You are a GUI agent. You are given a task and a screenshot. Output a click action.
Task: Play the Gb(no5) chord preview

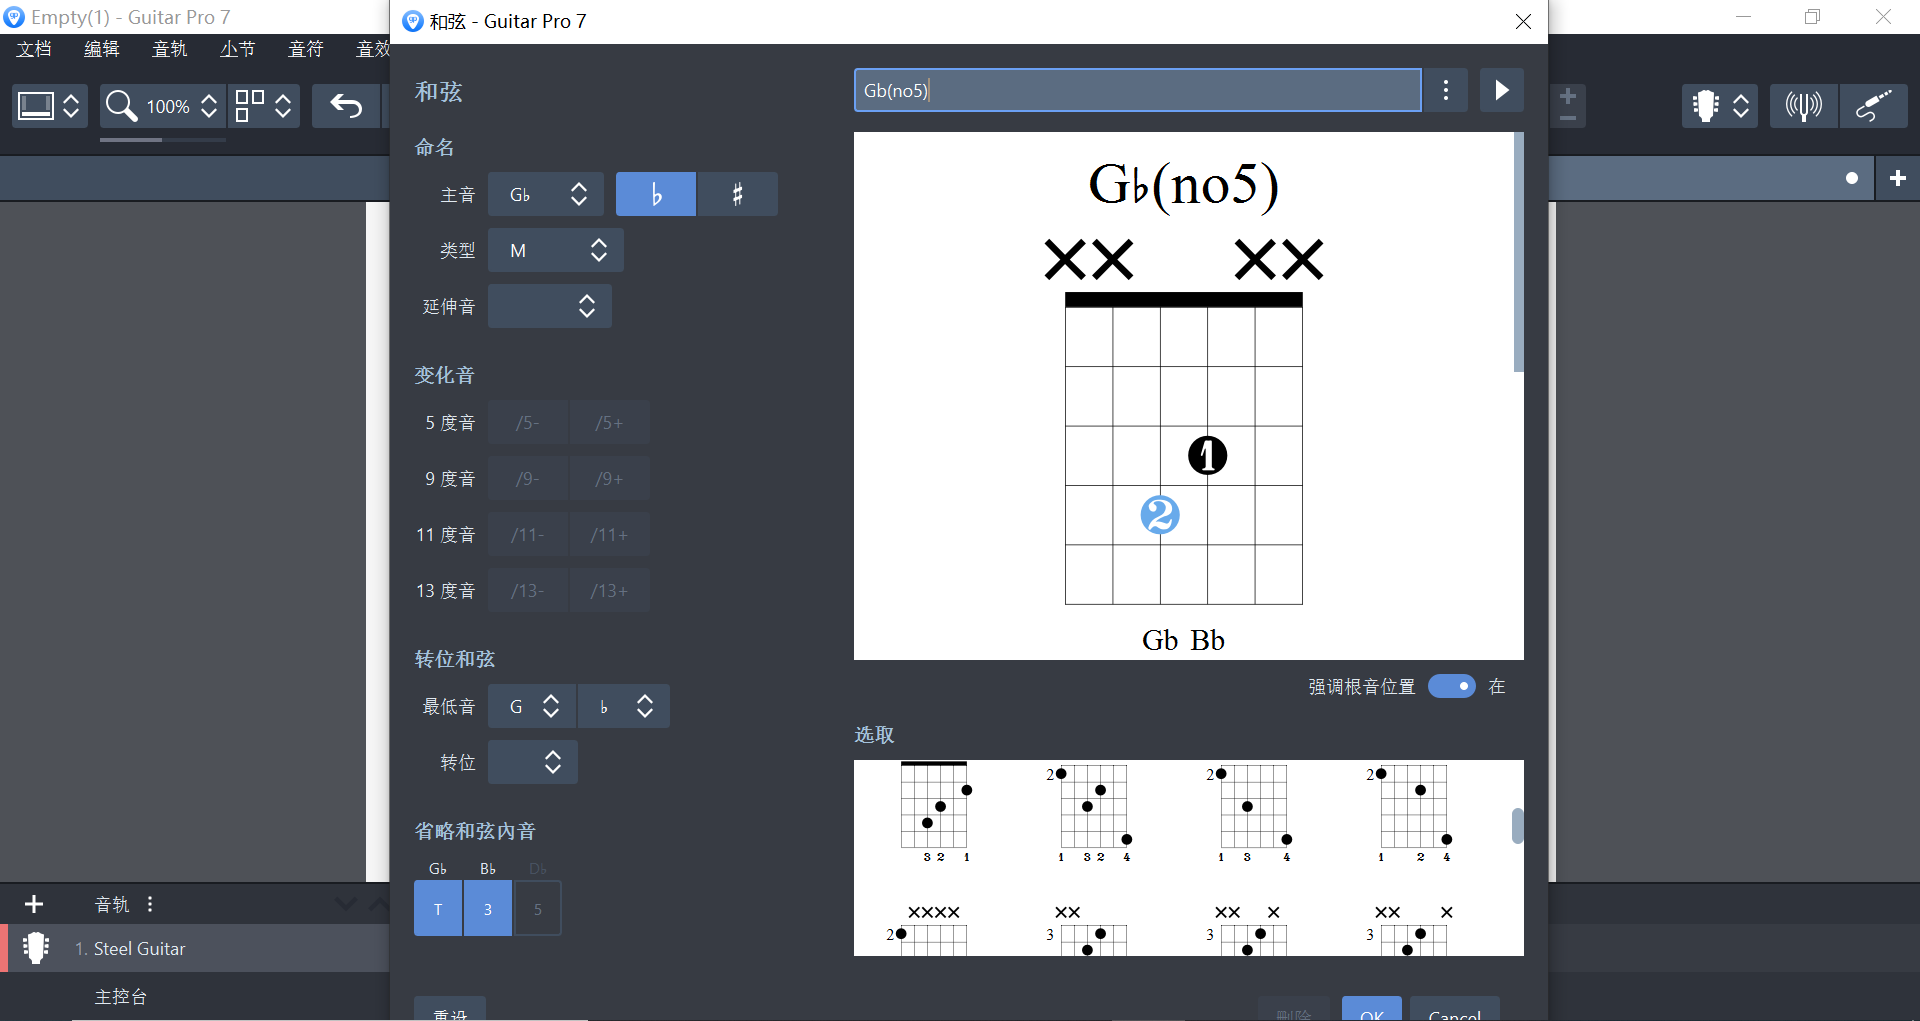(1501, 90)
